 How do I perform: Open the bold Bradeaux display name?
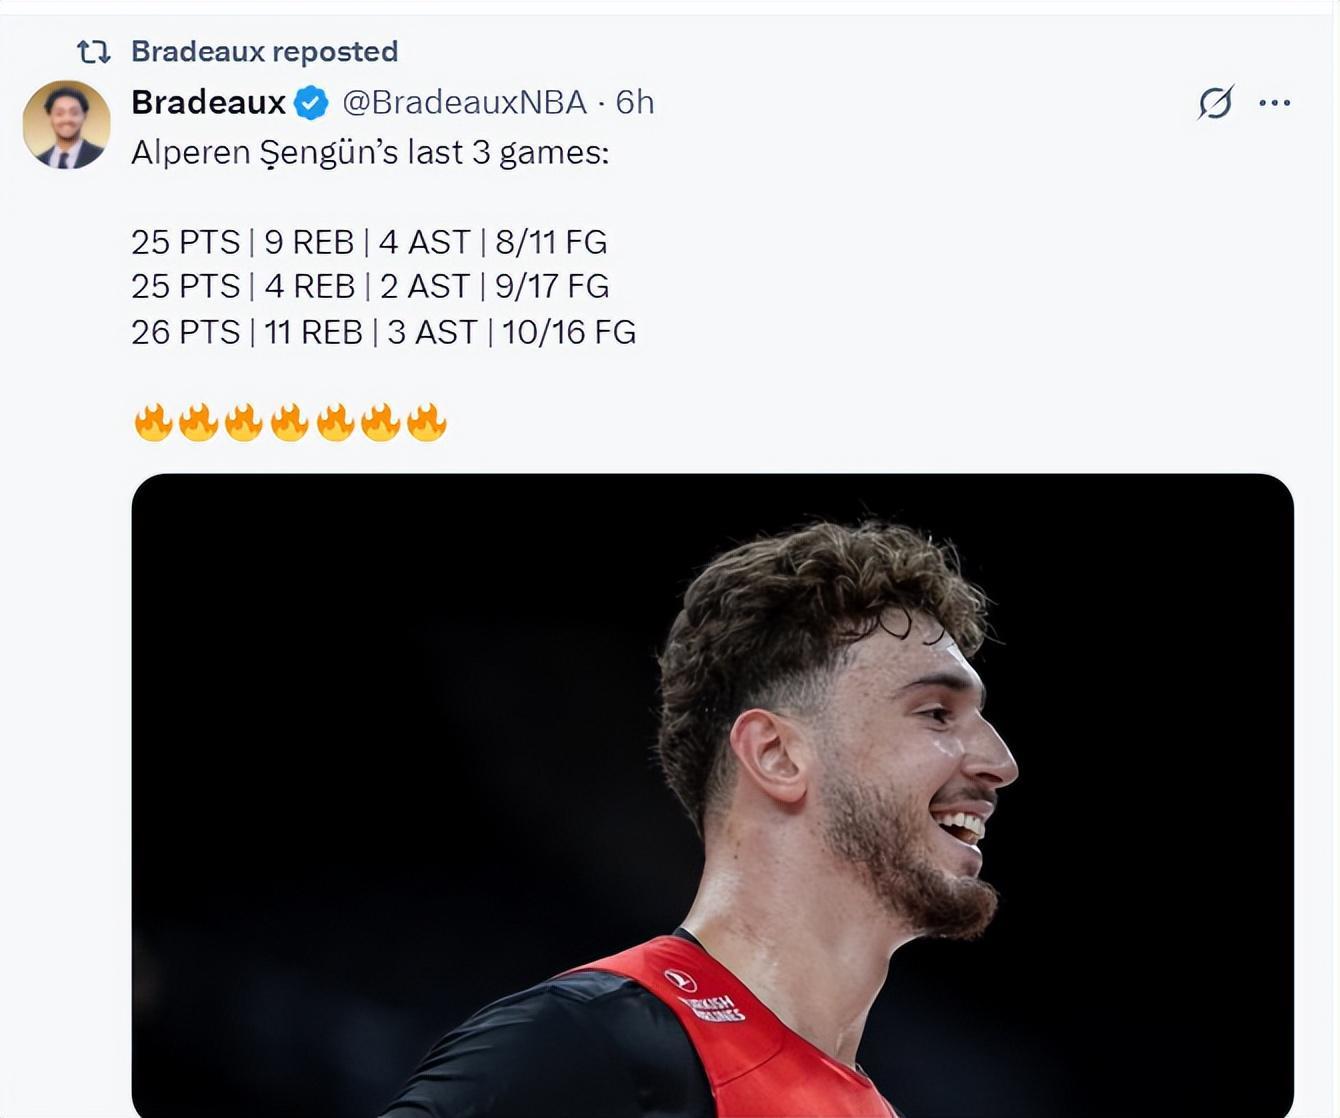coord(209,102)
